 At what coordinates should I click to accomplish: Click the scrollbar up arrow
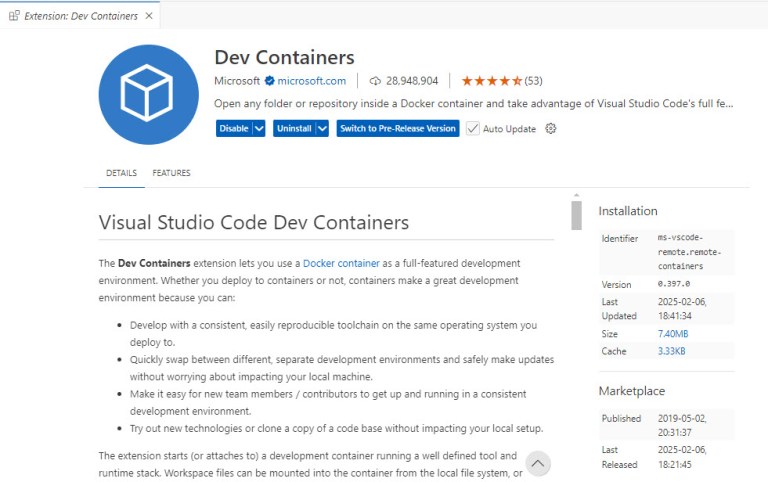pos(576,195)
